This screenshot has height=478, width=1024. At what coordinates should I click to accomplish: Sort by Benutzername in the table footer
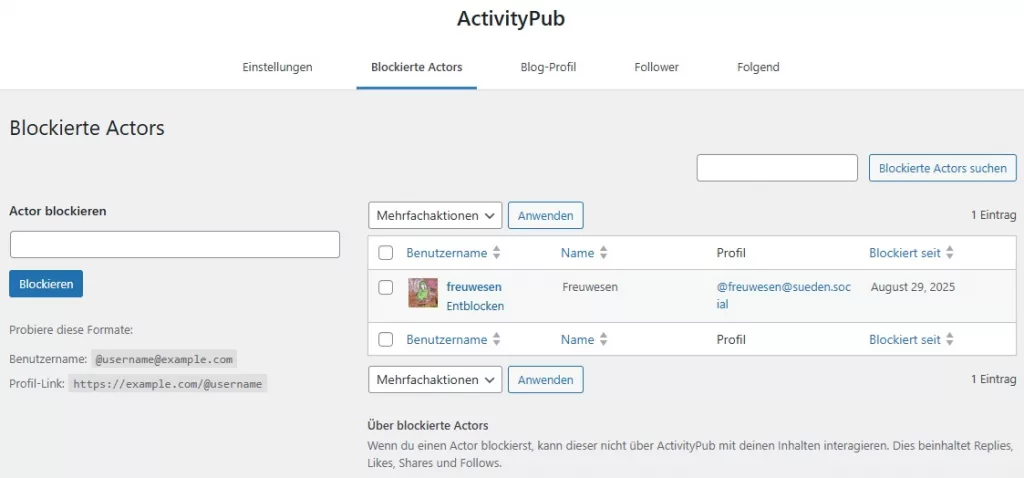coord(447,340)
